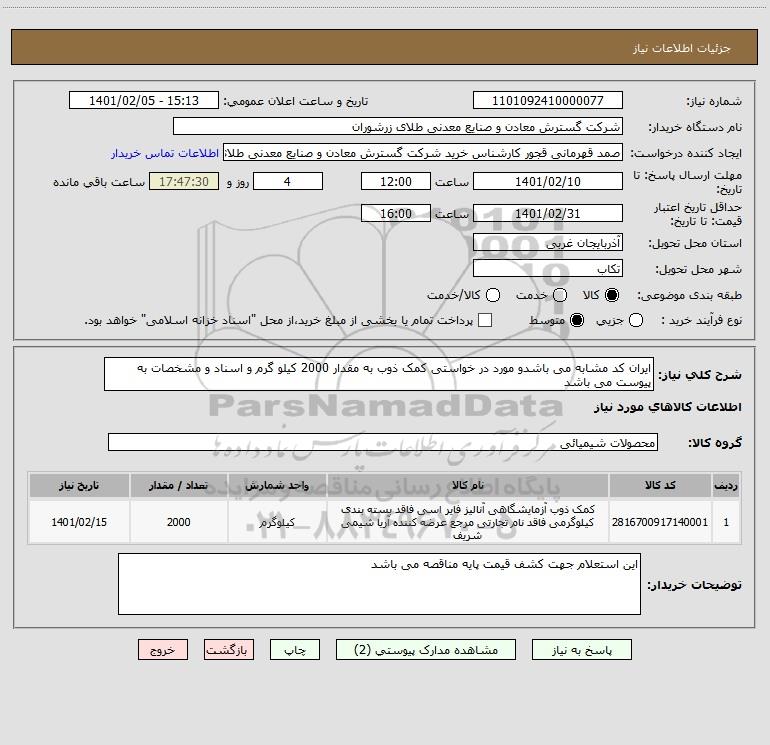Click the item name cell کمک ذوب آزمایشگاهی

point(468,522)
